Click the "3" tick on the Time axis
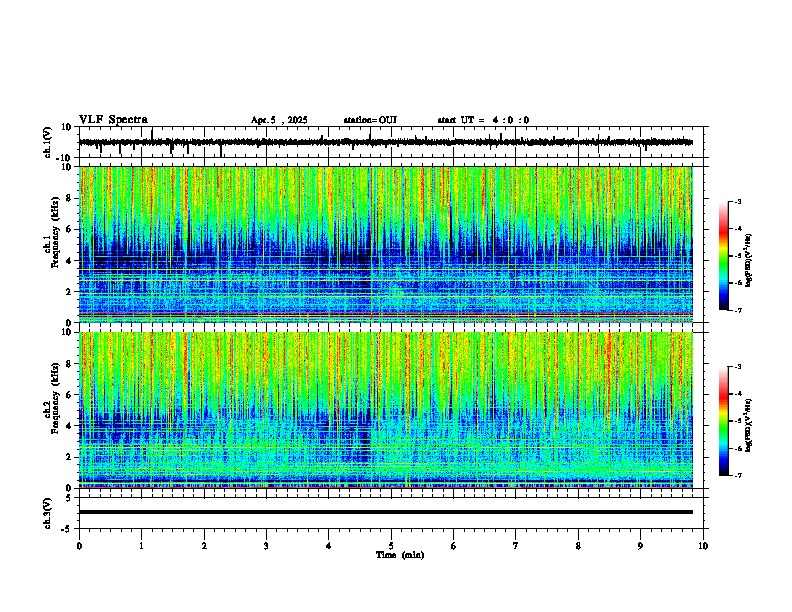Screen dimensions: 792x612 [x=266, y=546]
